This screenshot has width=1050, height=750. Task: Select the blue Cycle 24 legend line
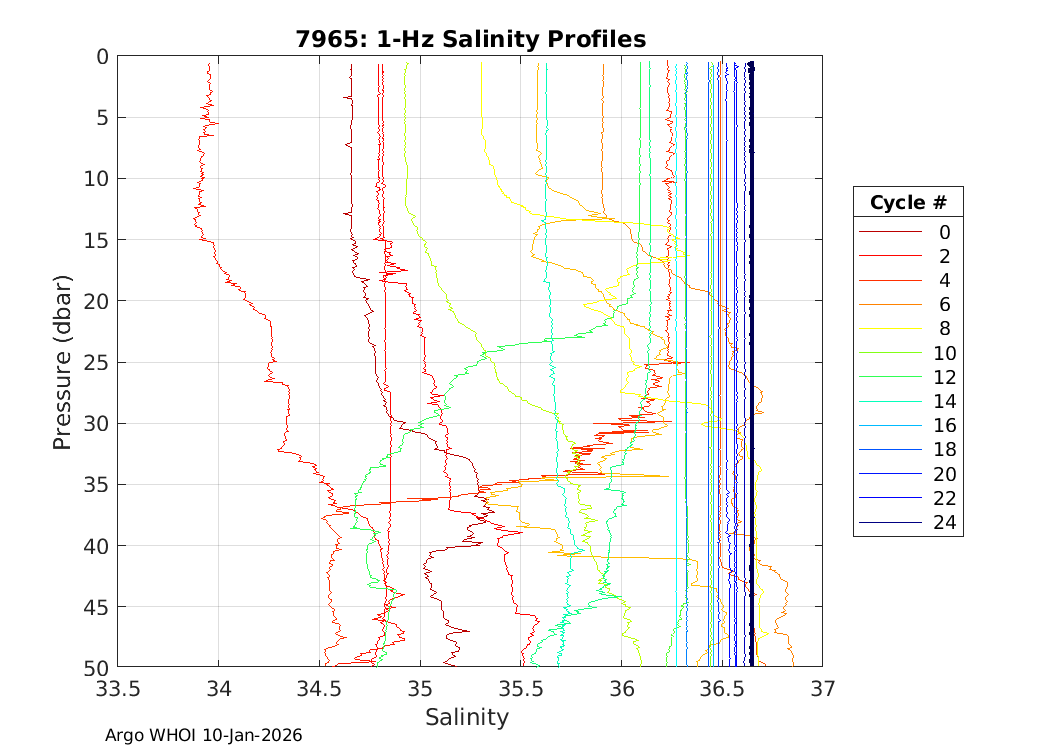click(889, 523)
